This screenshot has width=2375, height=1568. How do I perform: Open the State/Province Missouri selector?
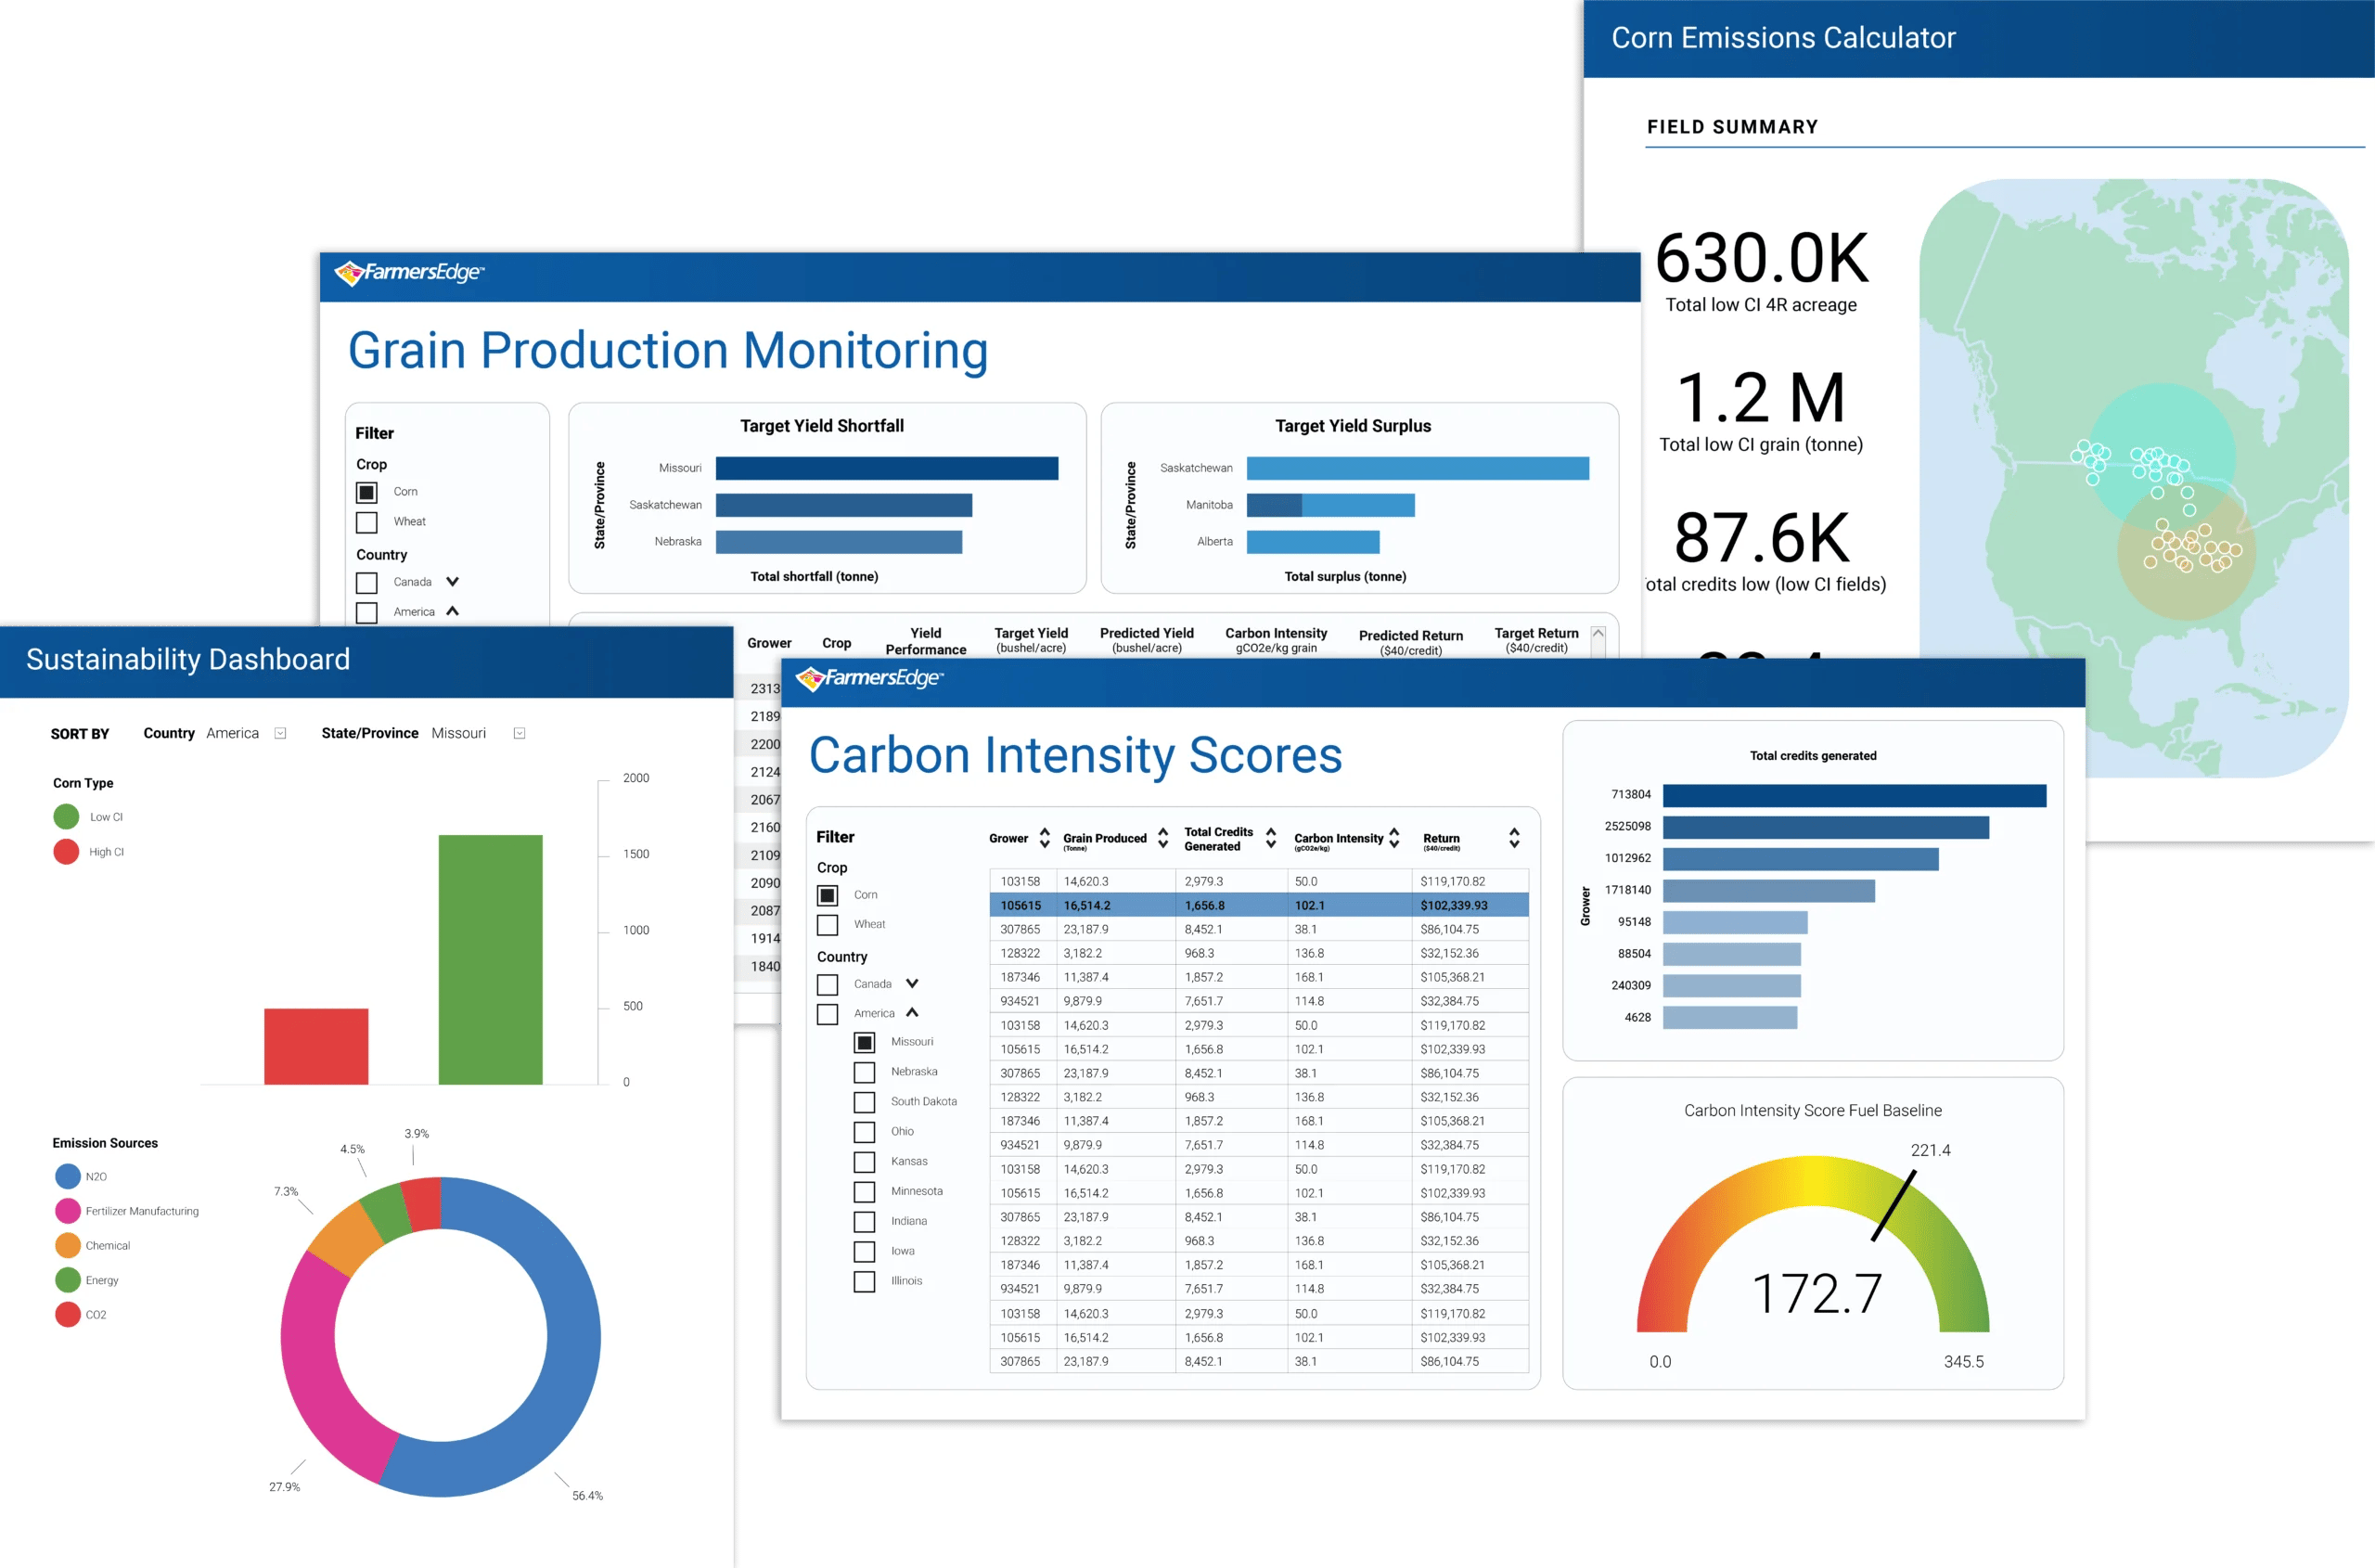coord(519,732)
